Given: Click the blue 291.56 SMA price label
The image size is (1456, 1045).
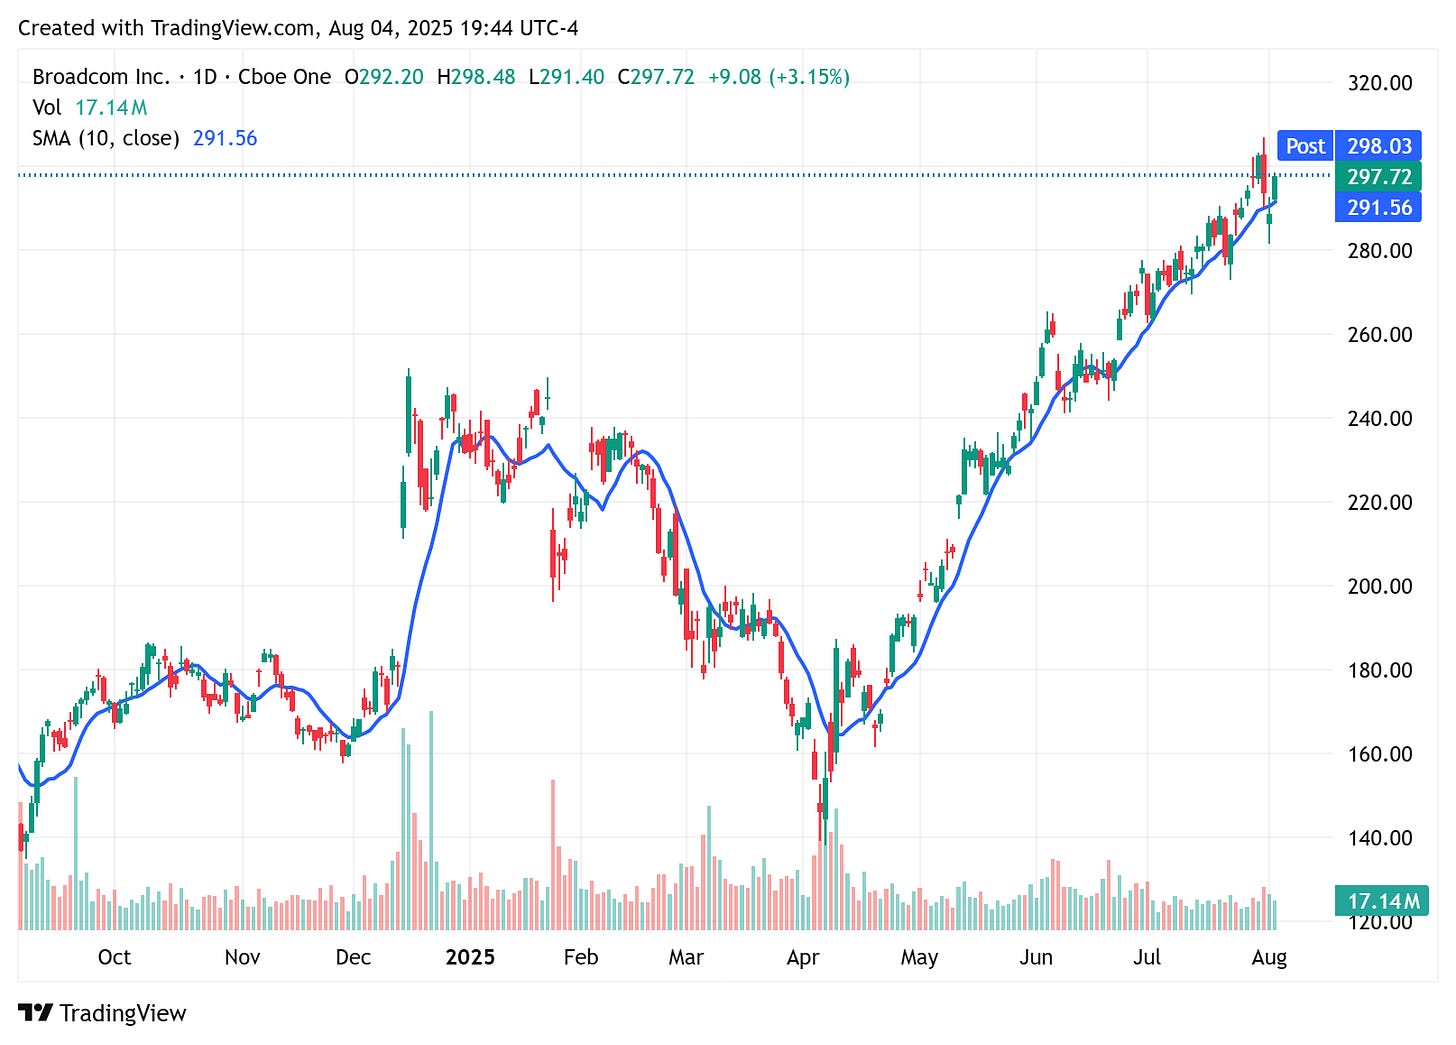Looking at the screenshot, I should [x=1378, y=208].
